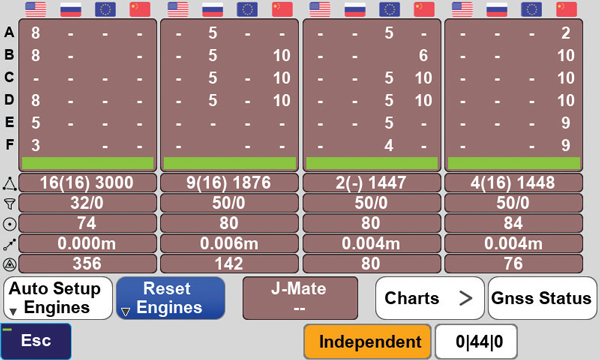Click the USA flag above engine two
The width and height of the screenshot is (600, 360).
[178, 10]
